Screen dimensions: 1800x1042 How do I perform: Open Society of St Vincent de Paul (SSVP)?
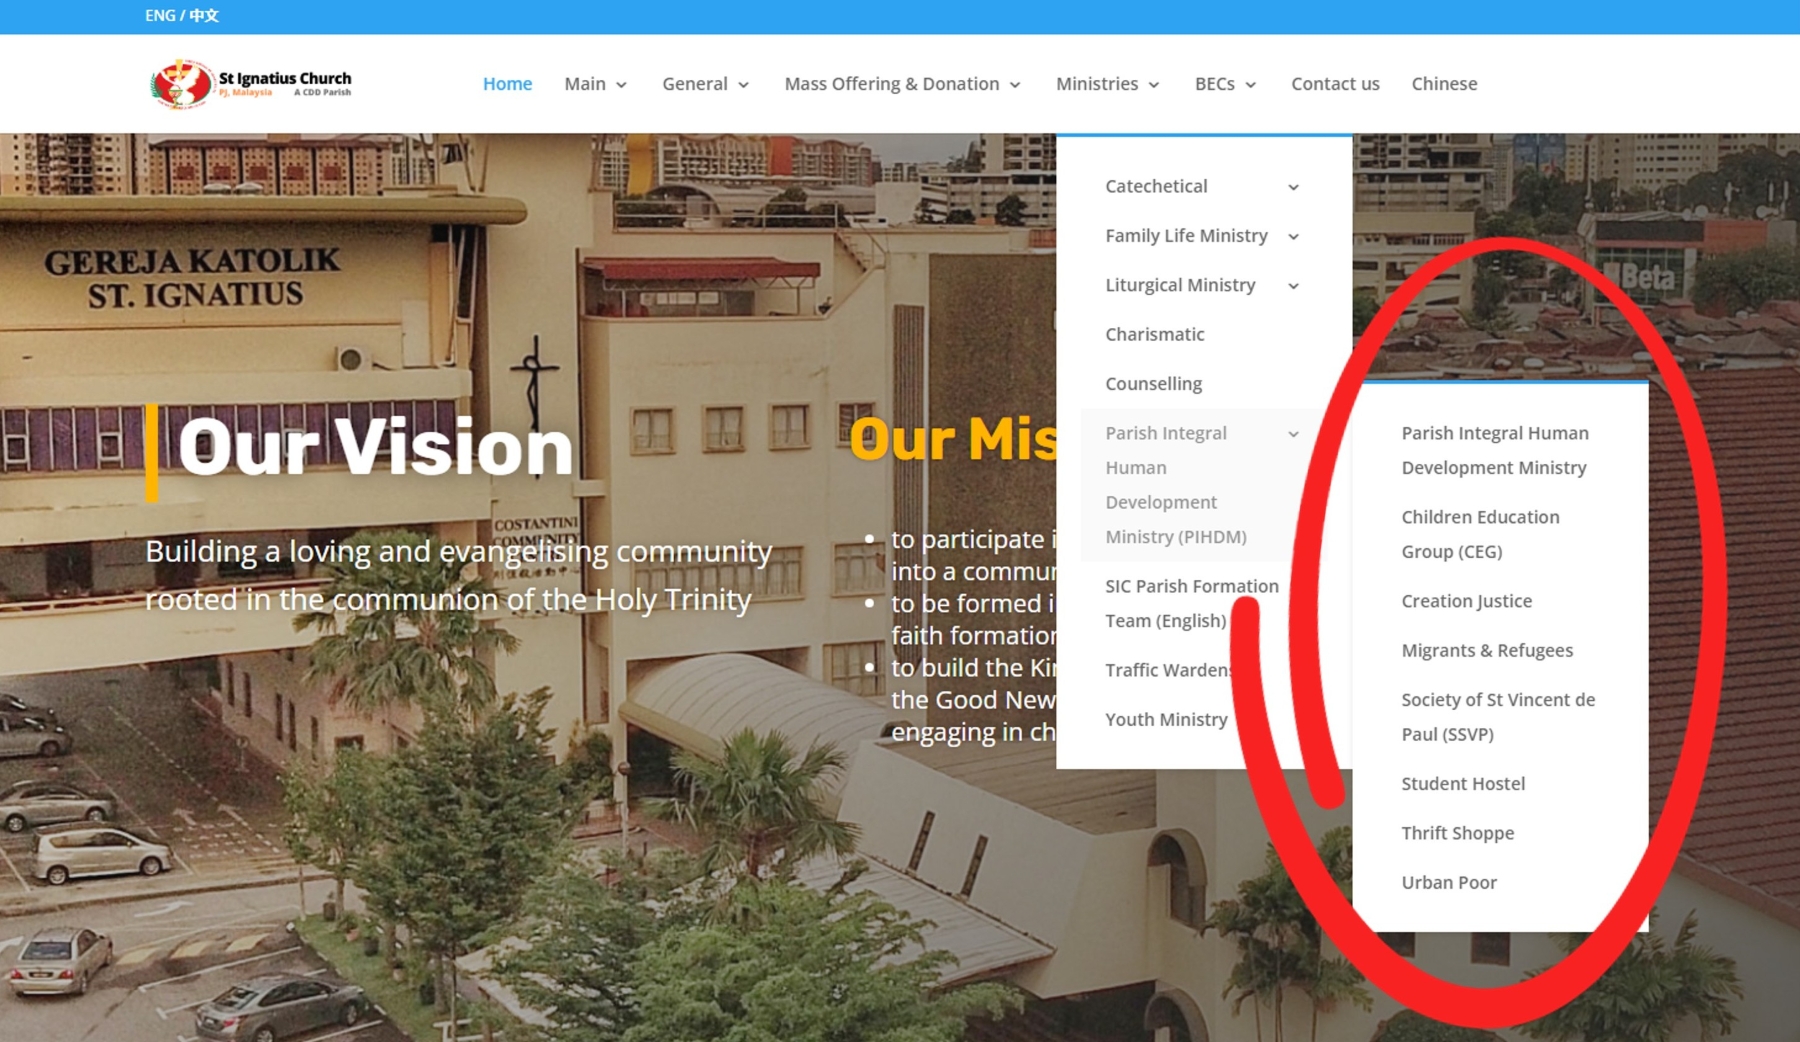1498,716
